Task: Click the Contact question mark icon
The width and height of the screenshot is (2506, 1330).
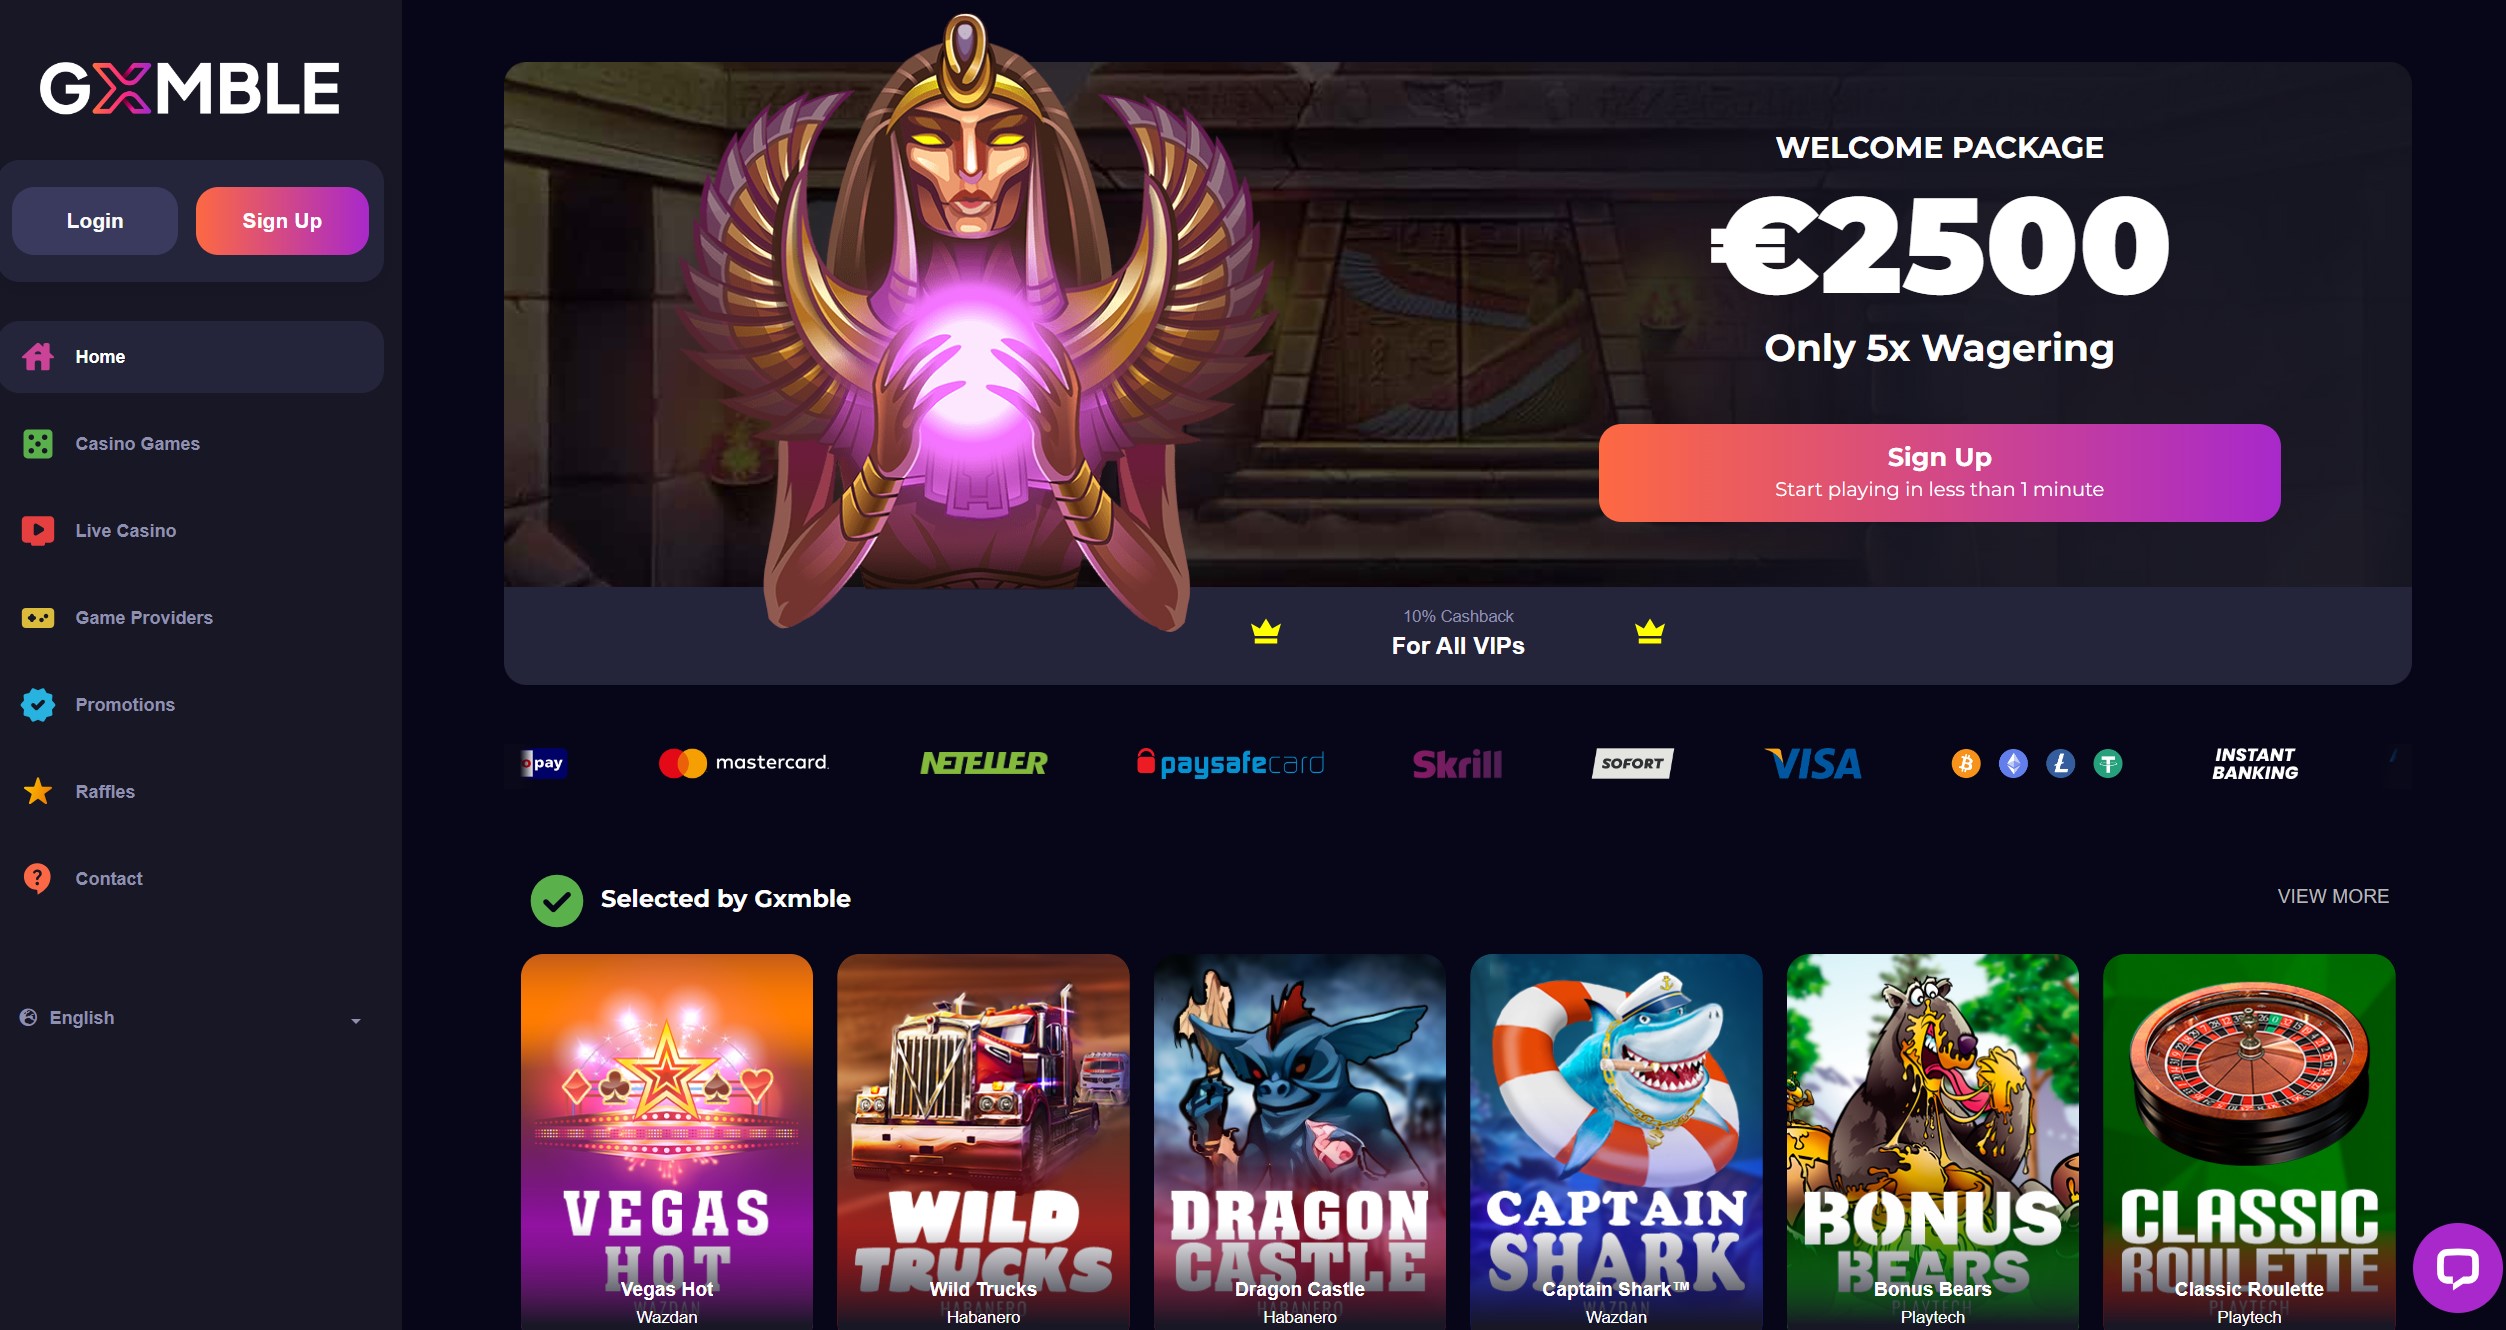Action: [37, 878]
